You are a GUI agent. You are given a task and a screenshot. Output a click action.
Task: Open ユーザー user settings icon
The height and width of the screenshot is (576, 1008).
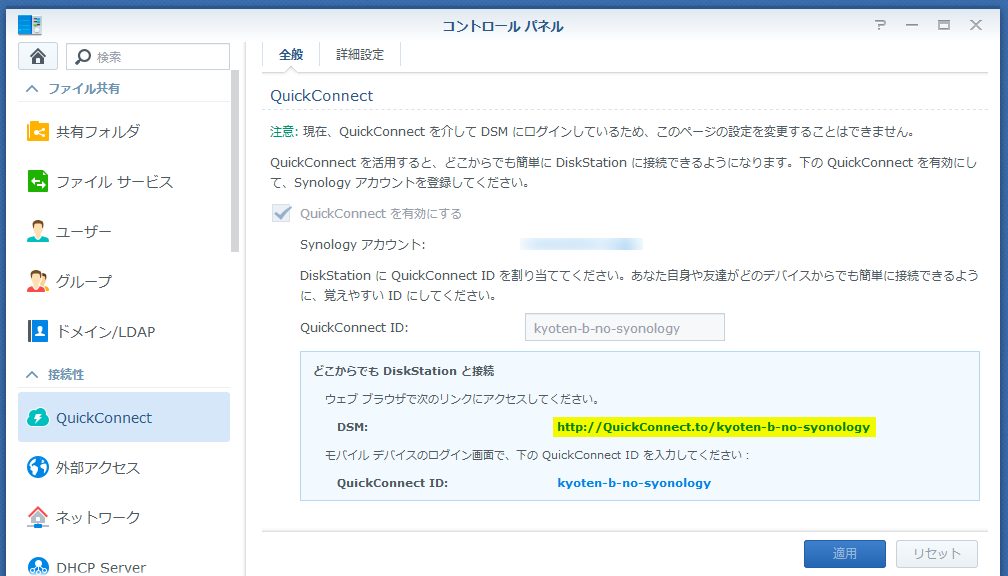pyautogui.click(x=38, y=231)
